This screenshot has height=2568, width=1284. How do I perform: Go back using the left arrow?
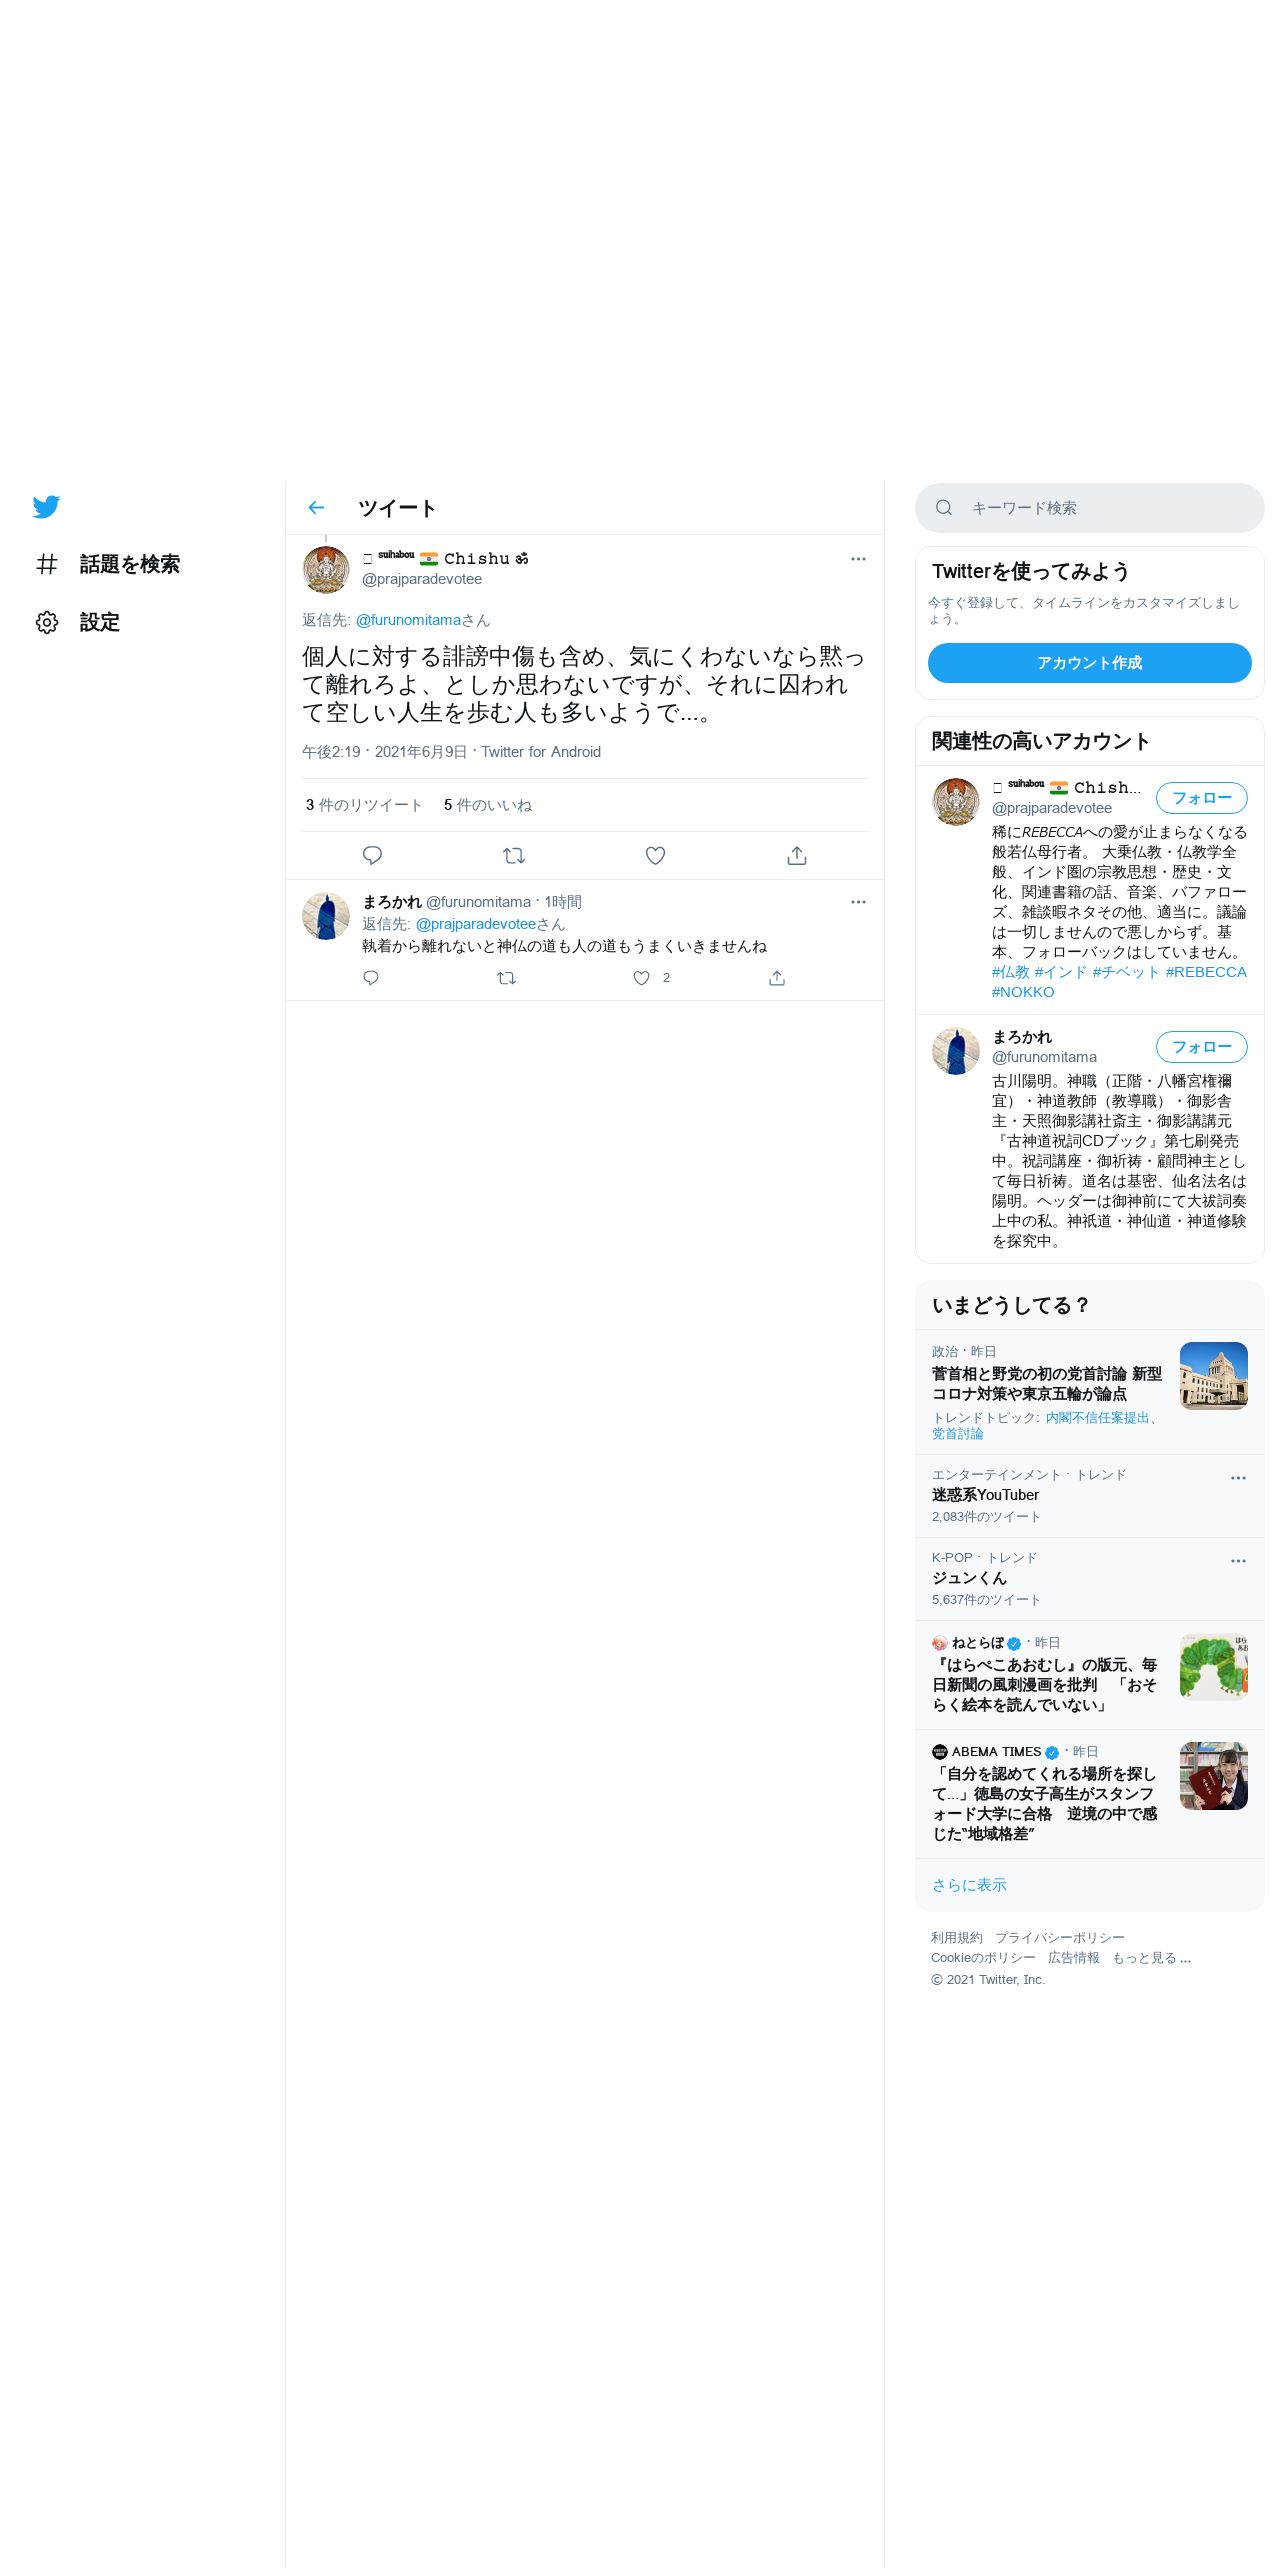pyautogui.click(x=316, y=508)
